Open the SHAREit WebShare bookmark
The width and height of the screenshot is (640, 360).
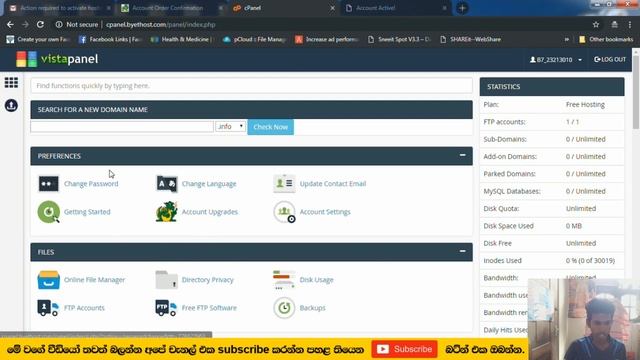tap(471, 40)
